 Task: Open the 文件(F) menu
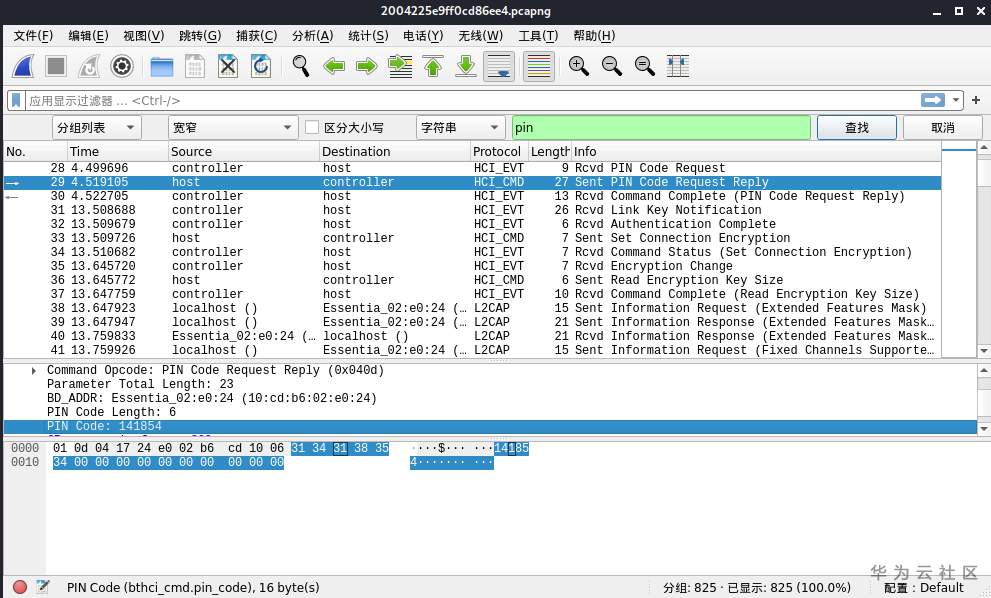(x=33, y=36)
